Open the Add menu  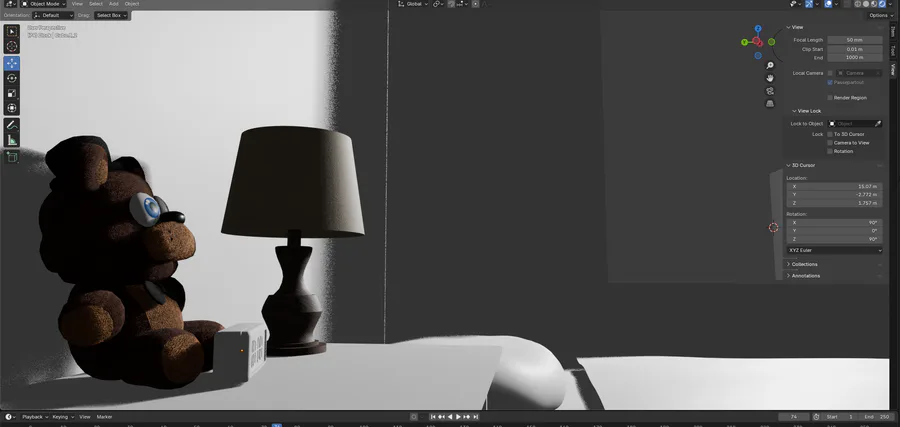tap(114, 3)
